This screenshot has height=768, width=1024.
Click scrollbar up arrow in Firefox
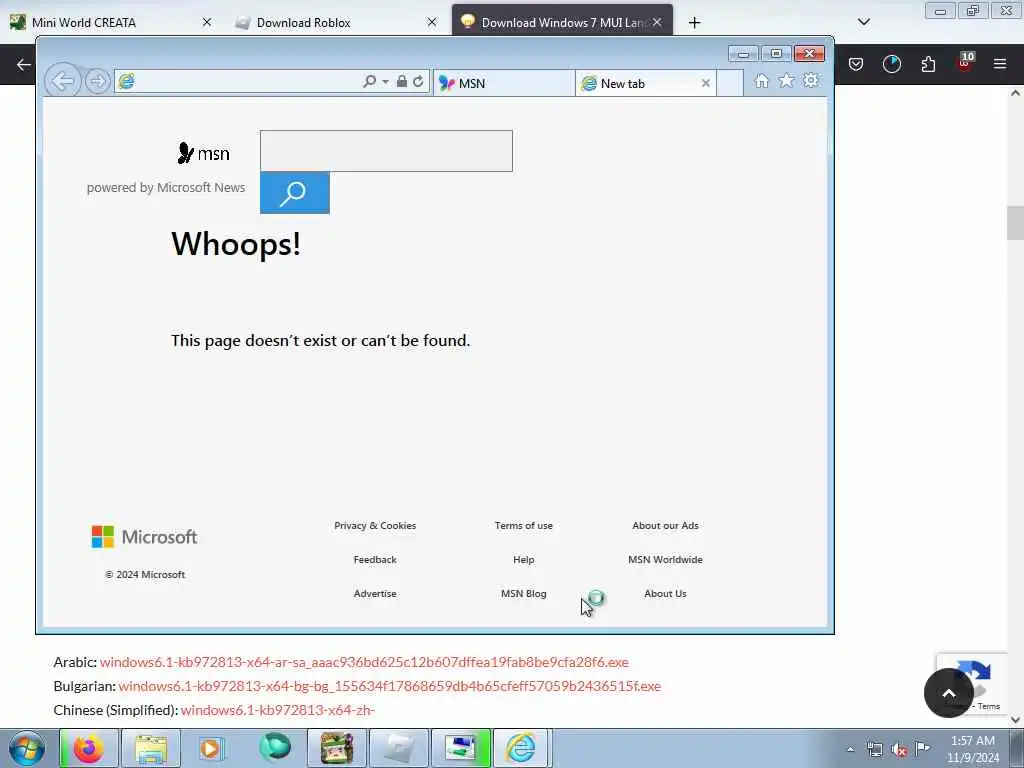click(x=1015, y=93)
